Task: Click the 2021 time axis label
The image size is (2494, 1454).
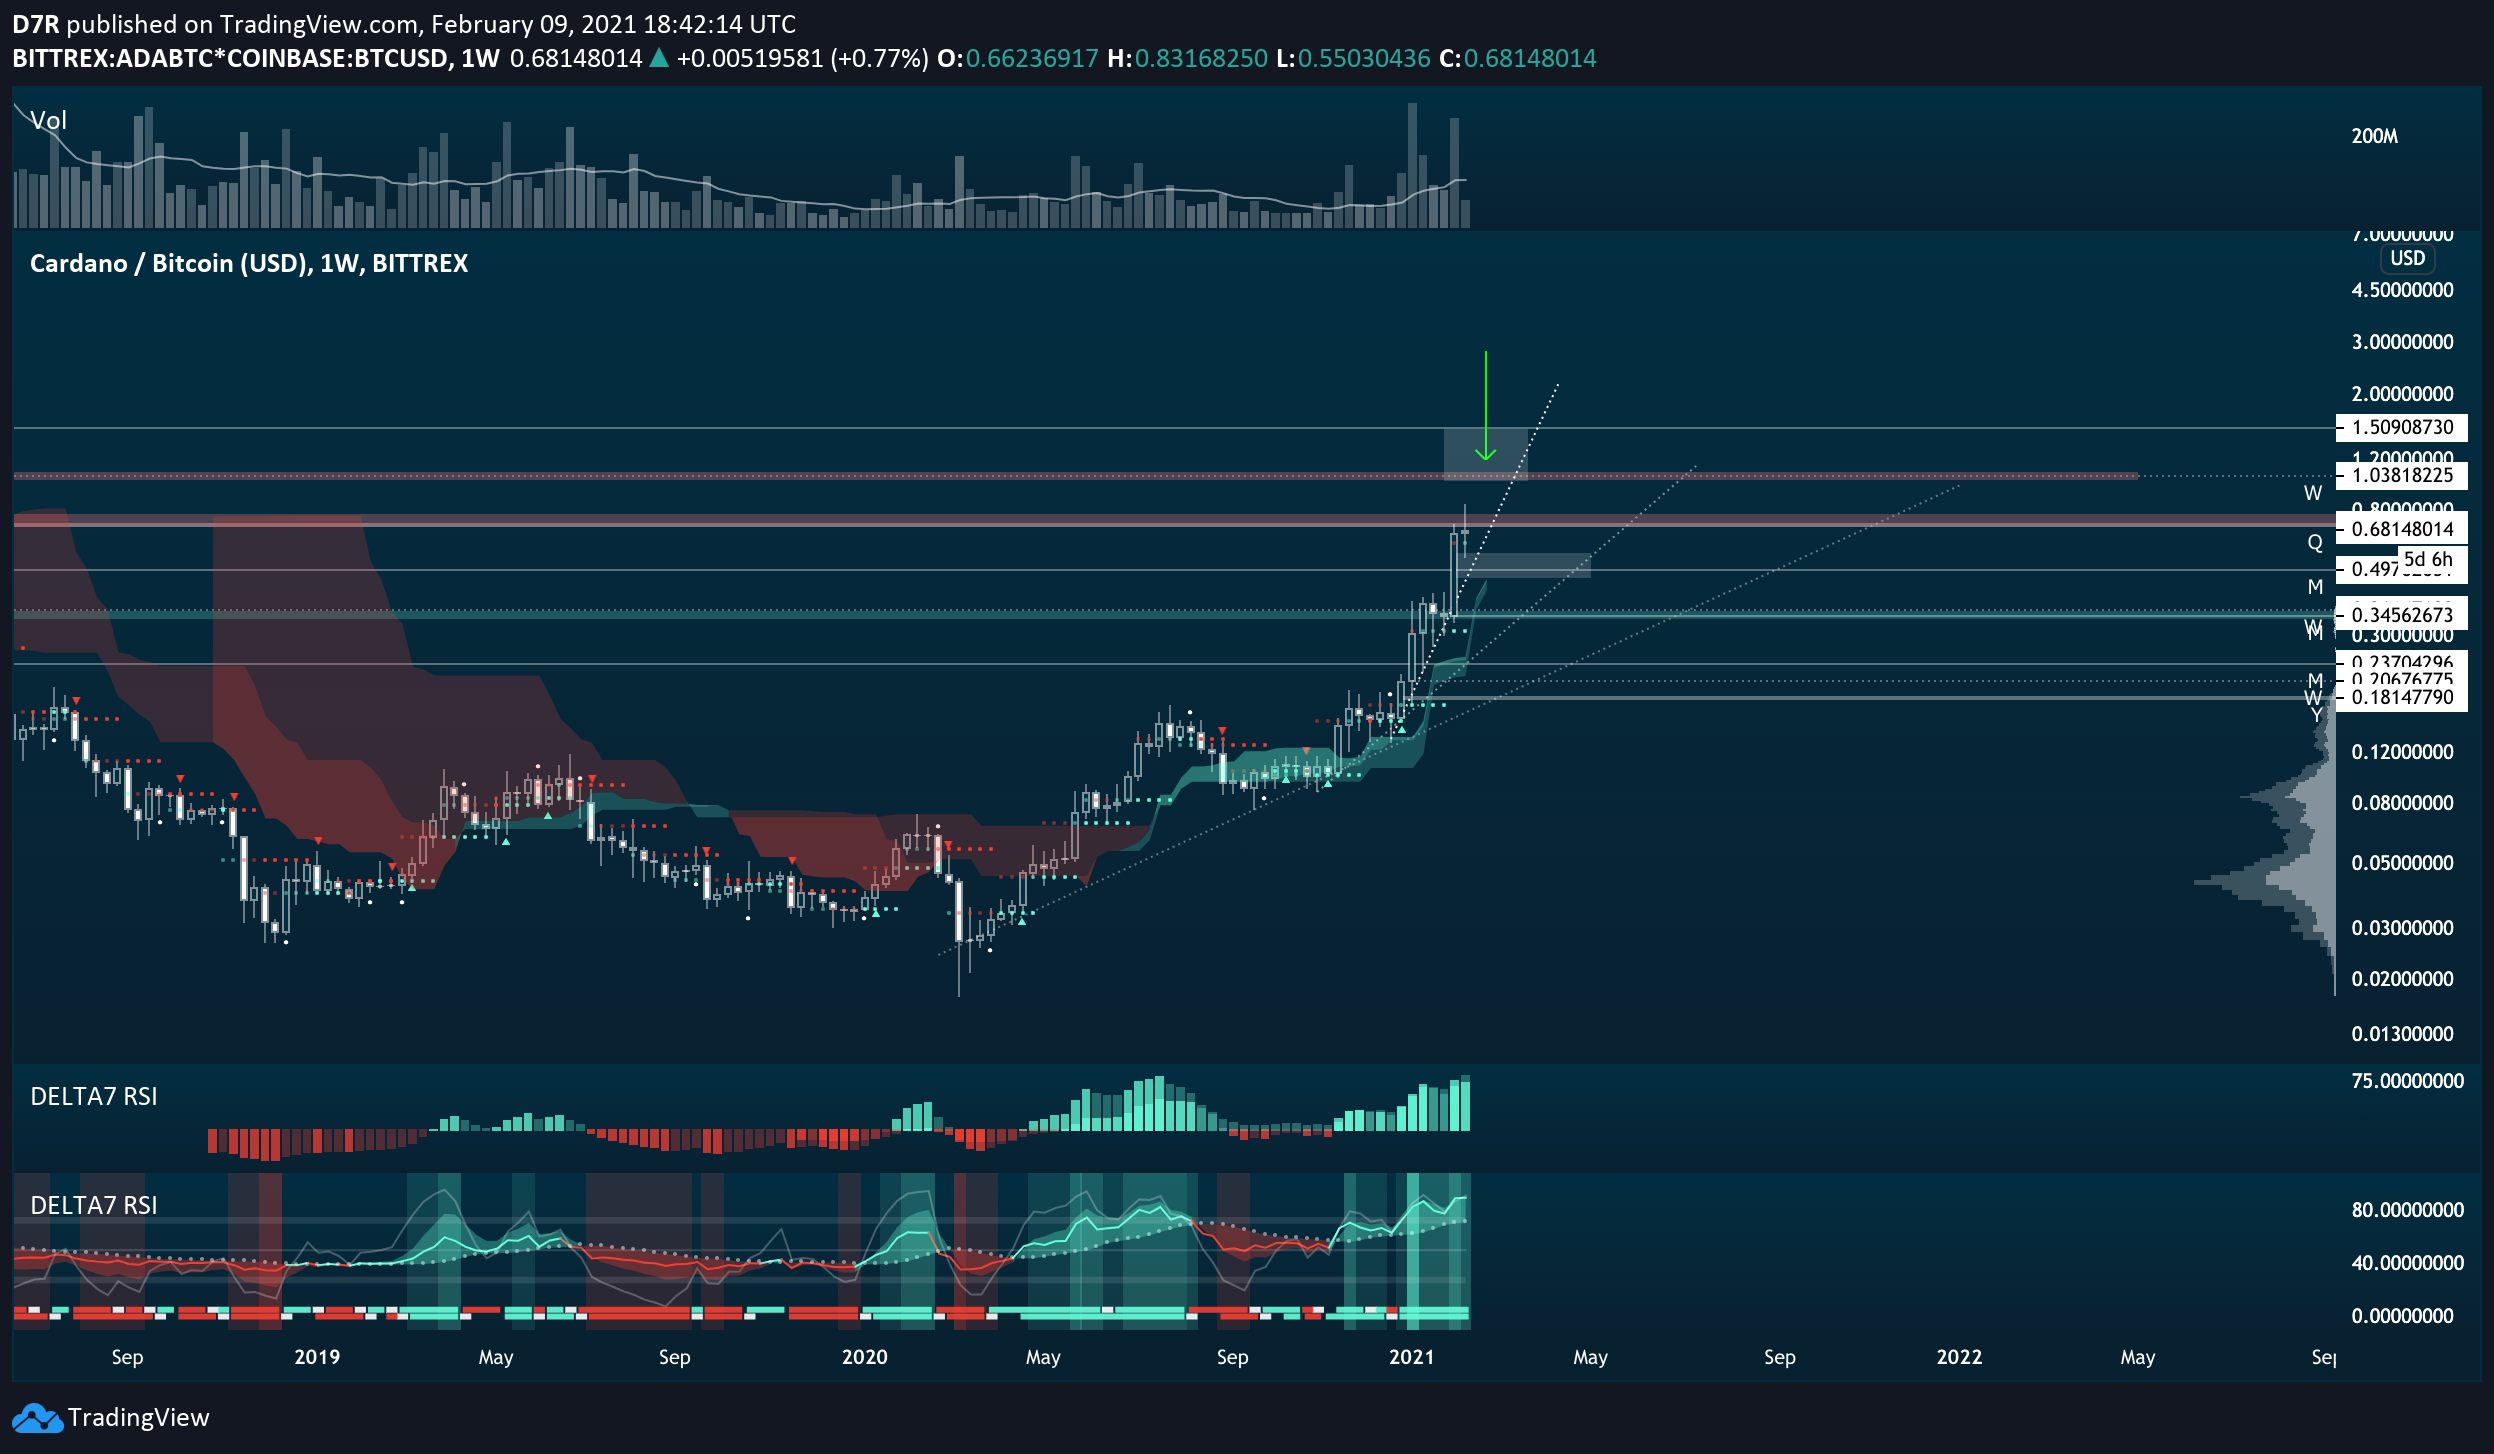Action: coord(1412,1357)
